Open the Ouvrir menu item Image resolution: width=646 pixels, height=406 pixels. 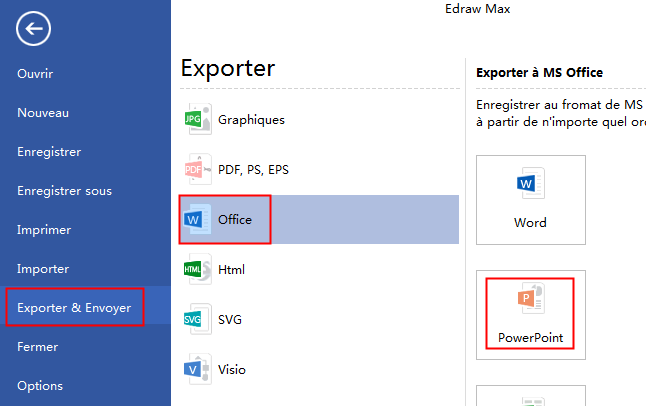[x=35, y=74]
